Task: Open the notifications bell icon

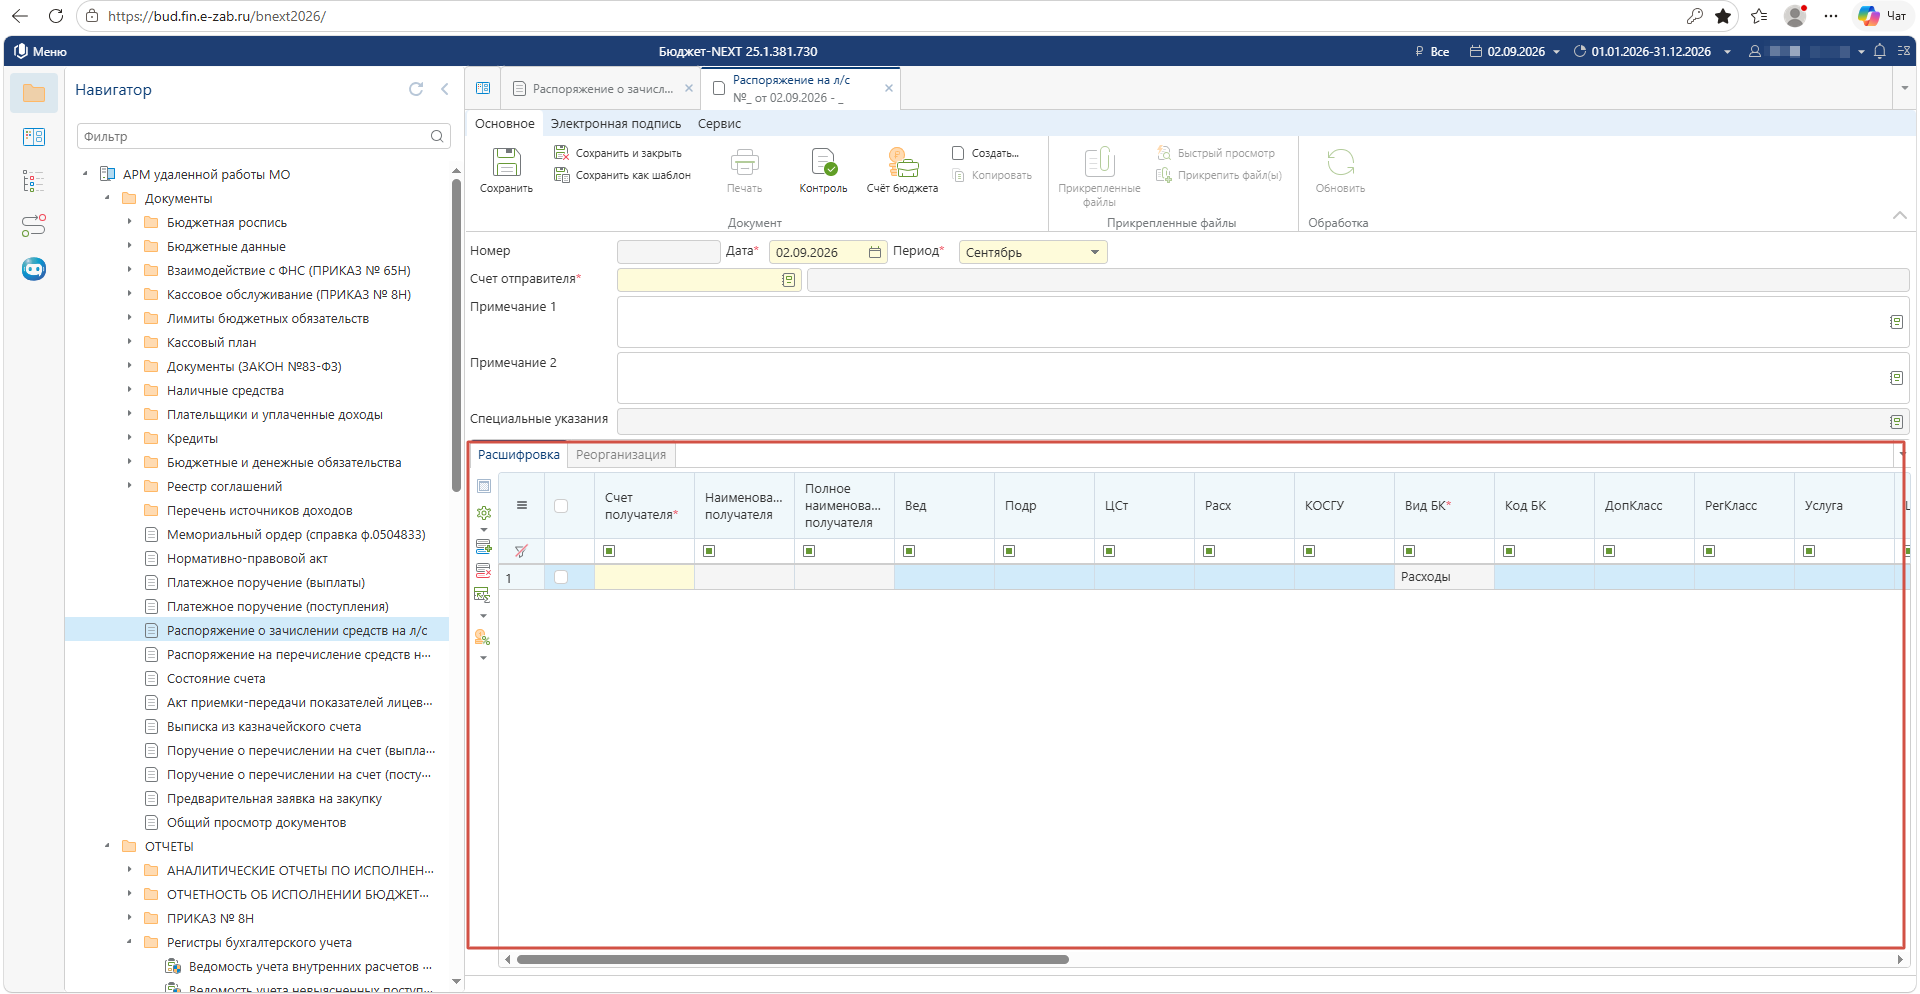Action: (x=1879, y=51)
